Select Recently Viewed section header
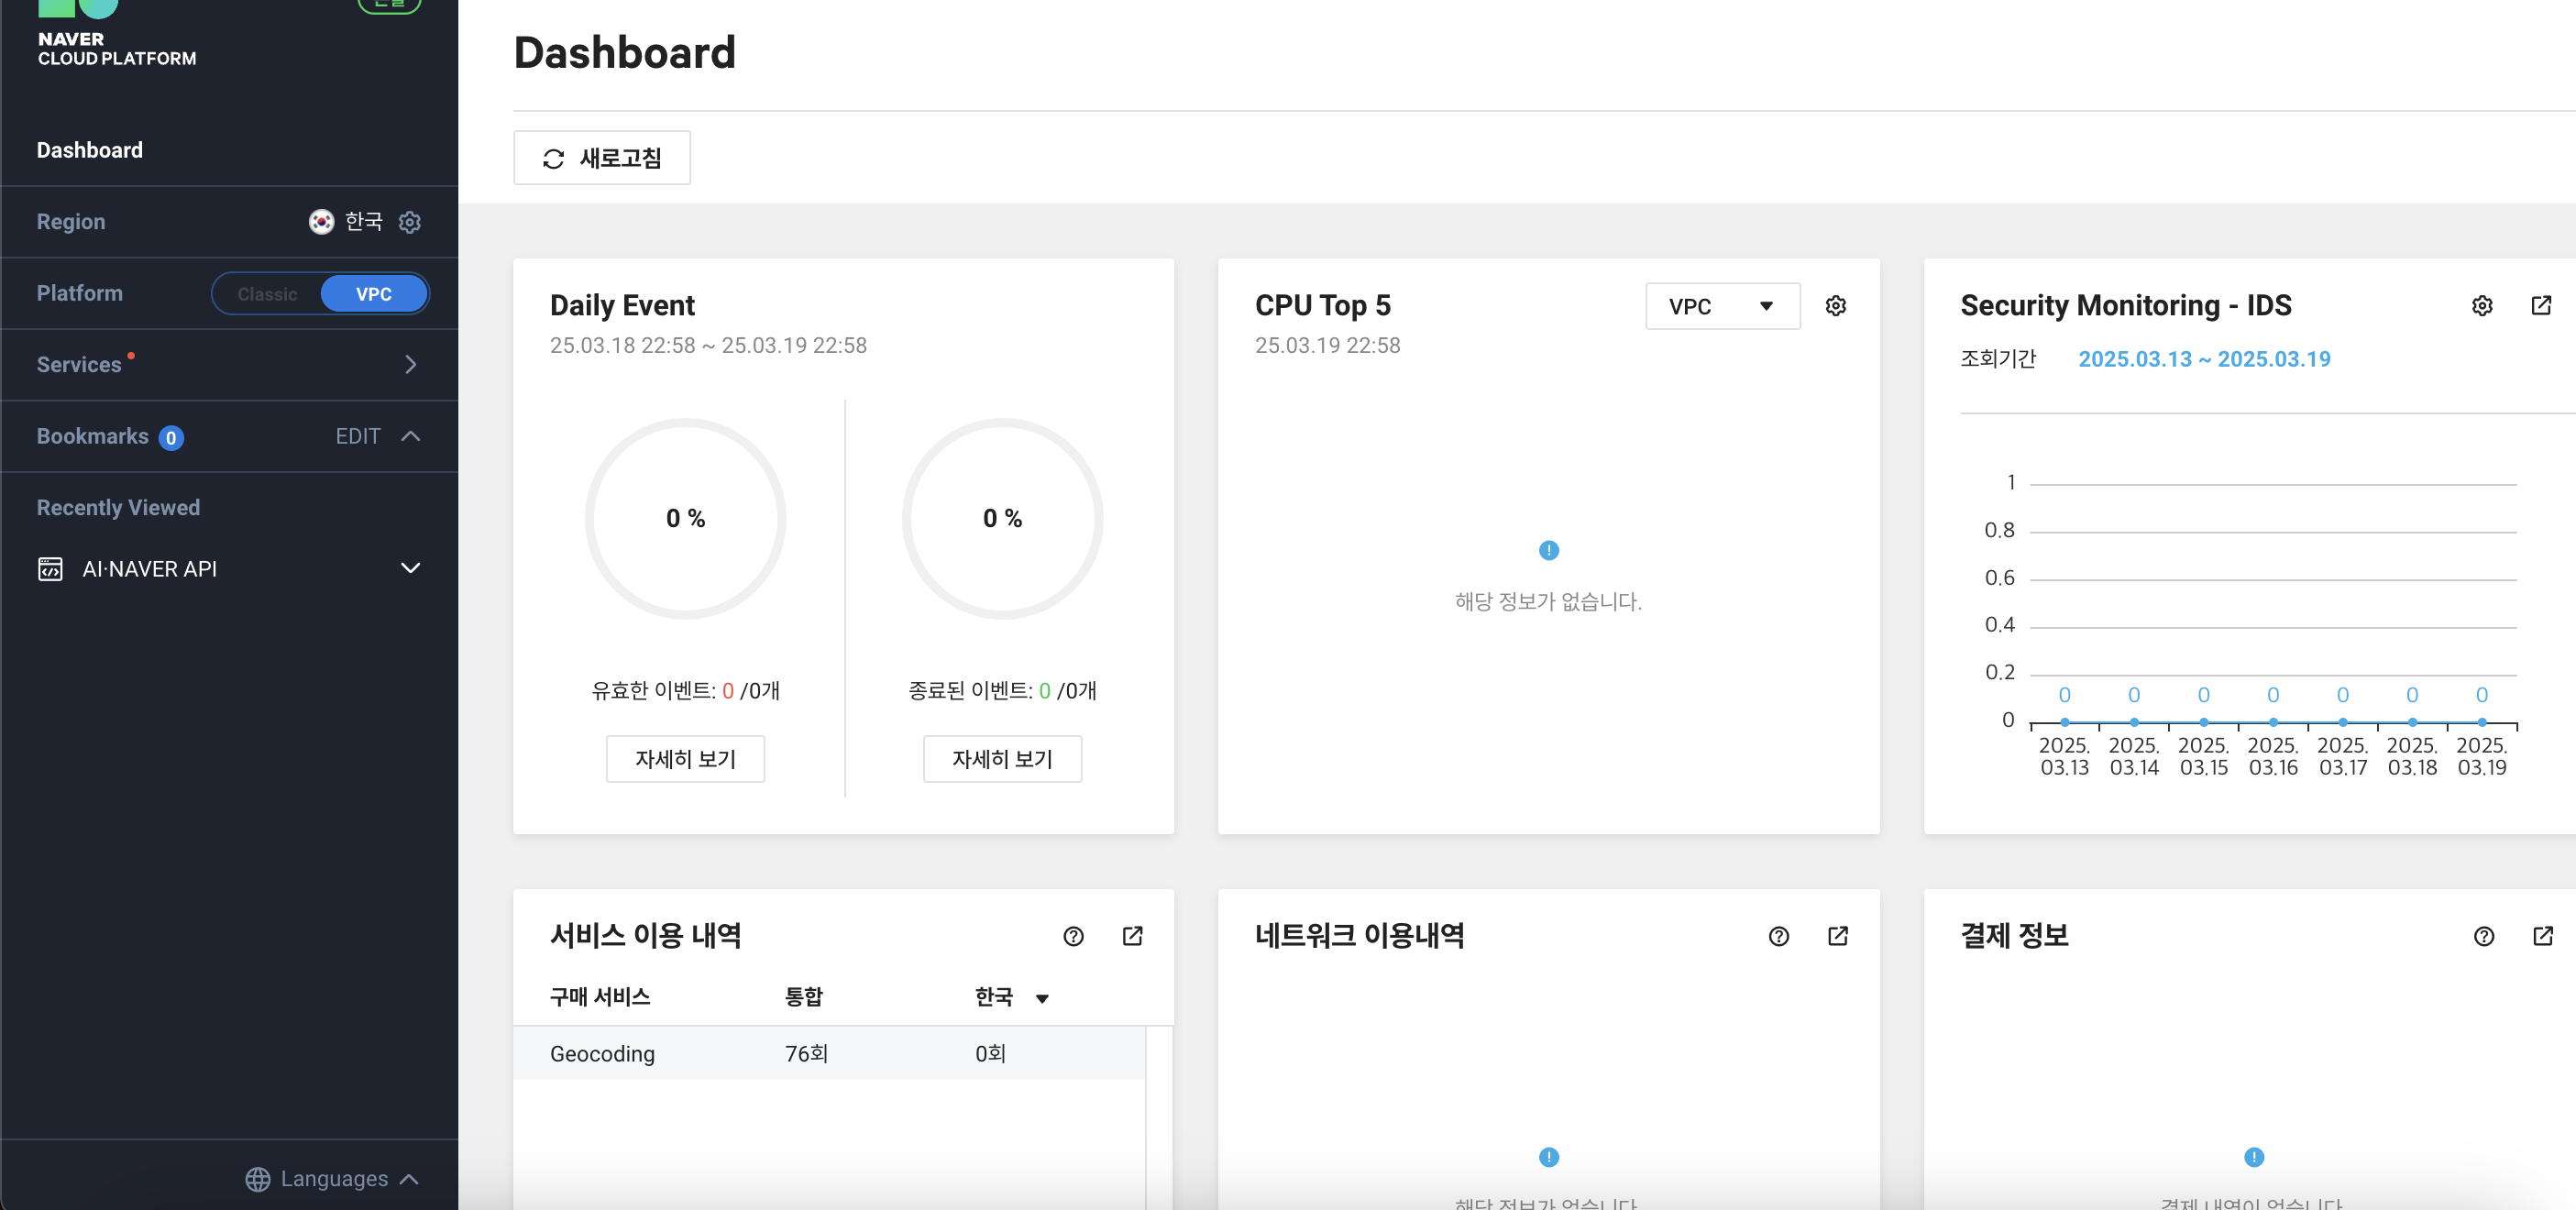 tap(118, 508)
